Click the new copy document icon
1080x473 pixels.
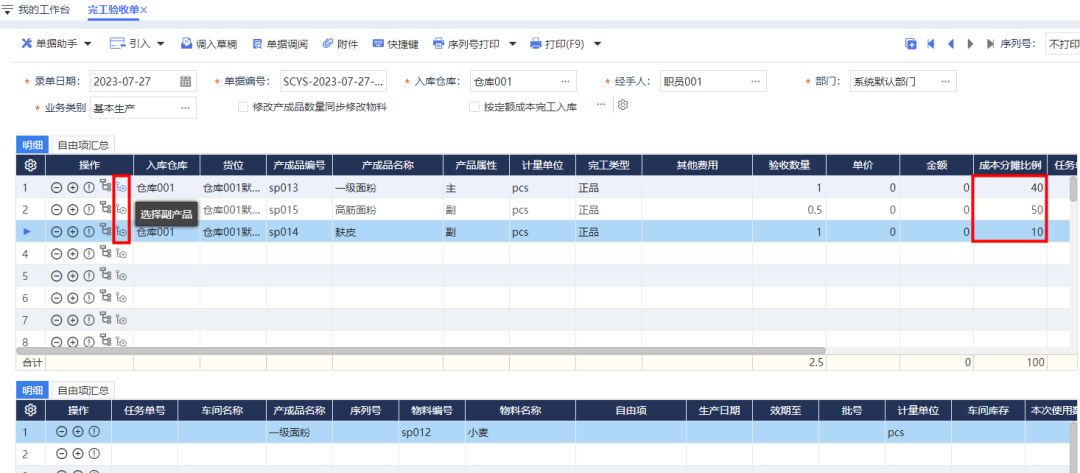point(911,43)
